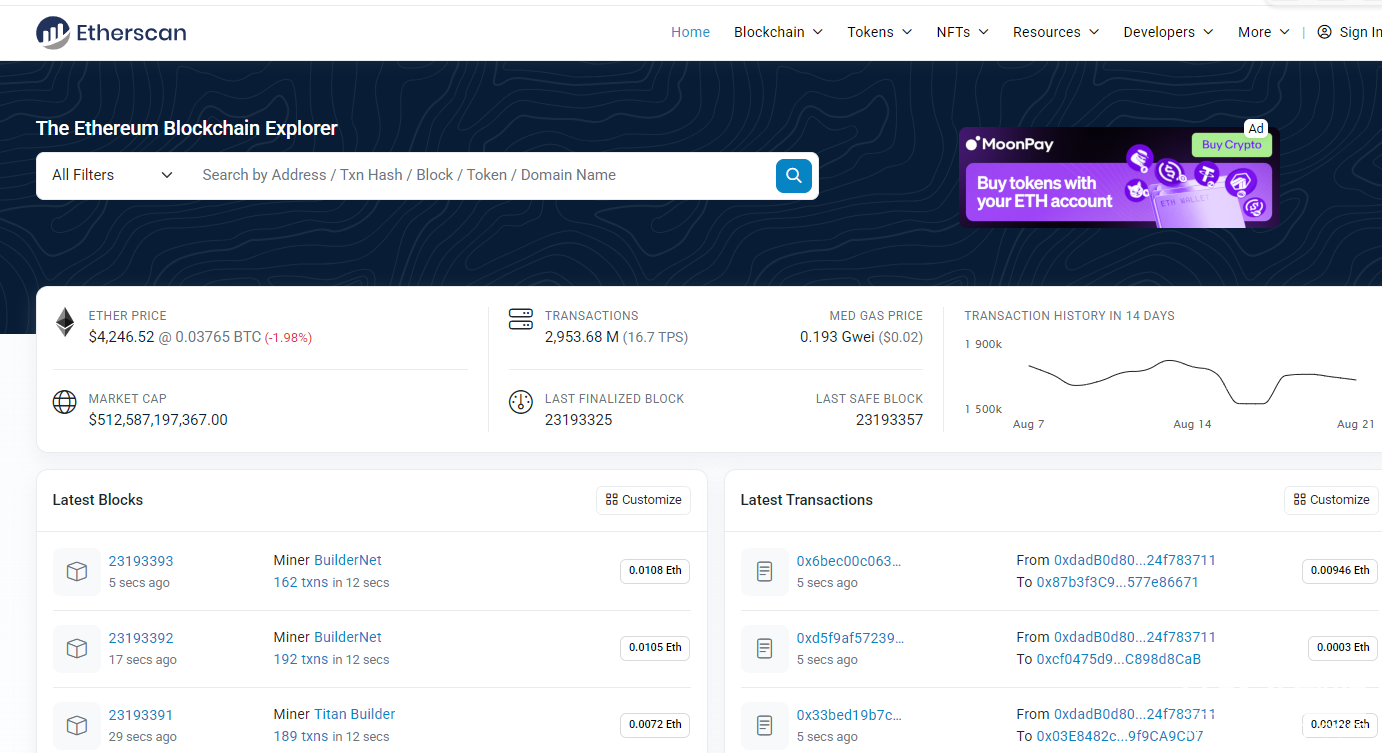Open the Titan Builder miner link
Screen dimensions: 1382x753
[x=354, y=714]
